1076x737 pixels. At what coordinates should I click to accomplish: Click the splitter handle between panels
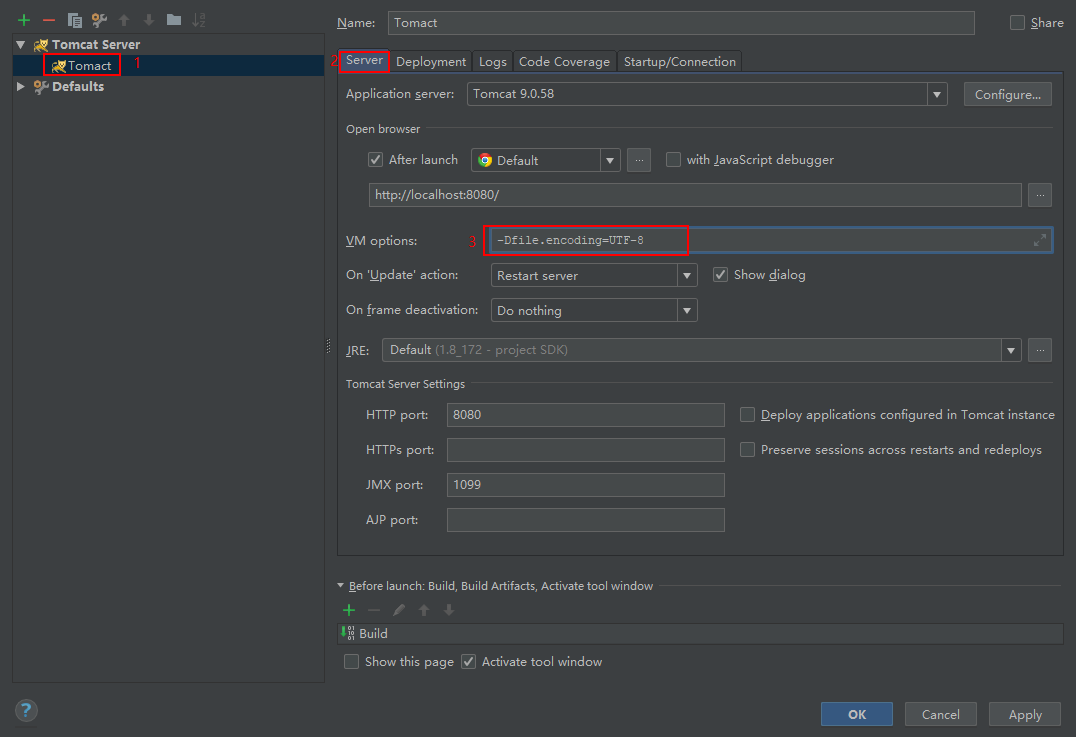(328, 347)
